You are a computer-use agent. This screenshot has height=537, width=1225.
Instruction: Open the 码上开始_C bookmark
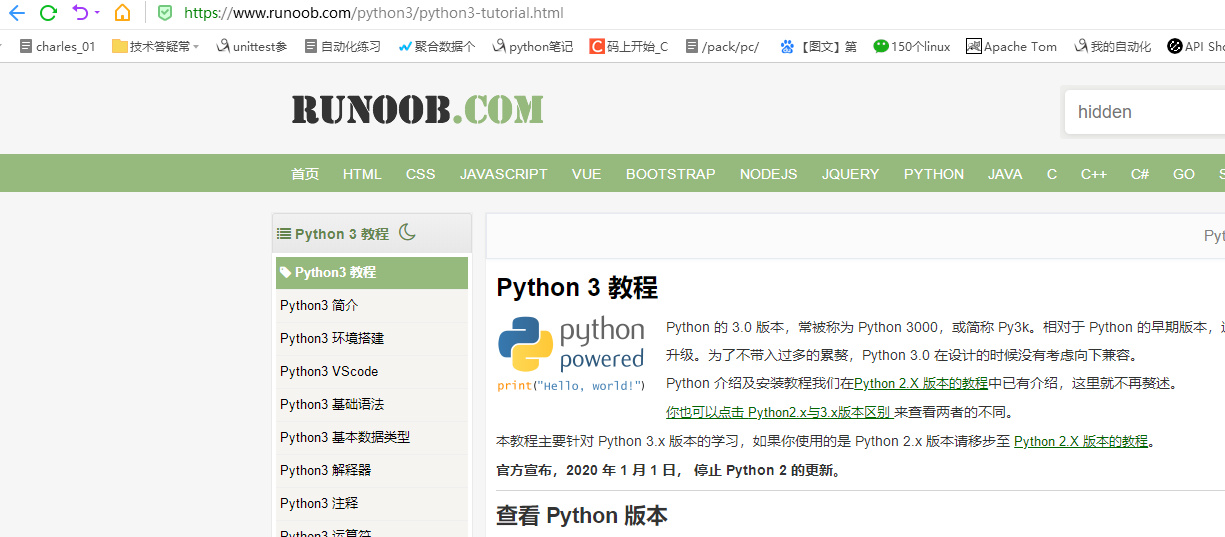pyautogui.click(x=629, y=46)
